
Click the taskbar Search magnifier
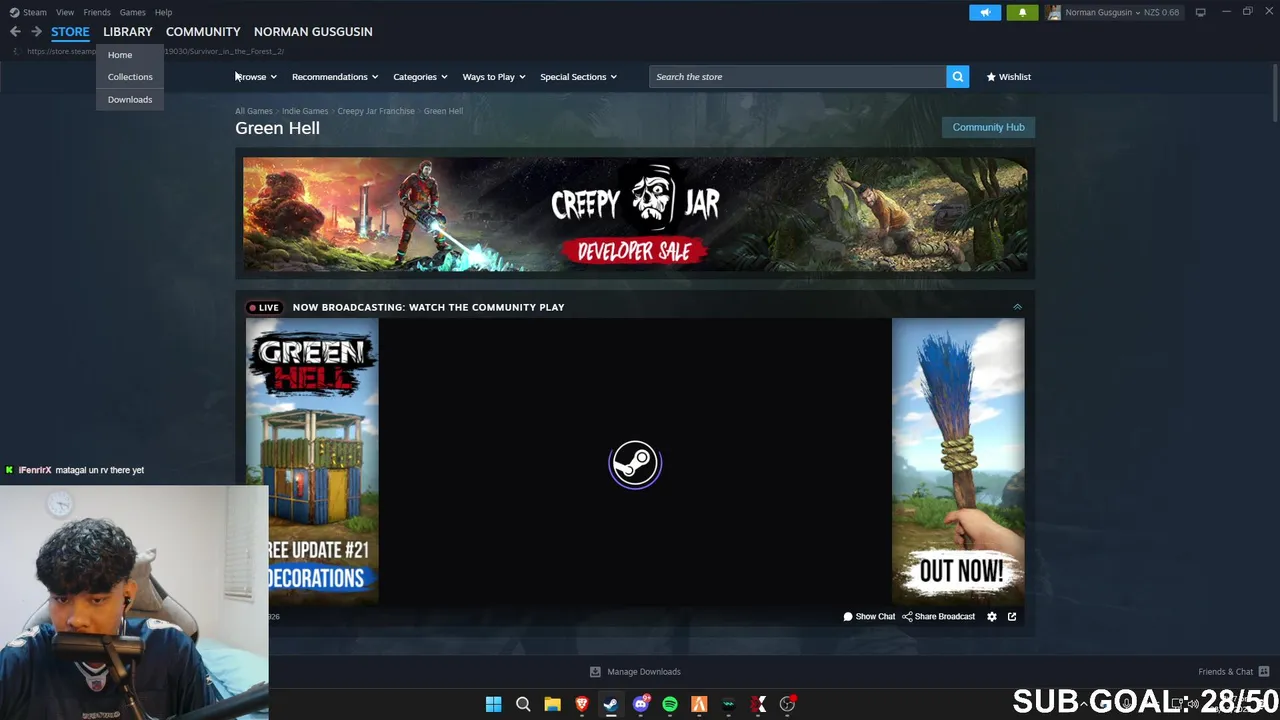pos(523,704)
